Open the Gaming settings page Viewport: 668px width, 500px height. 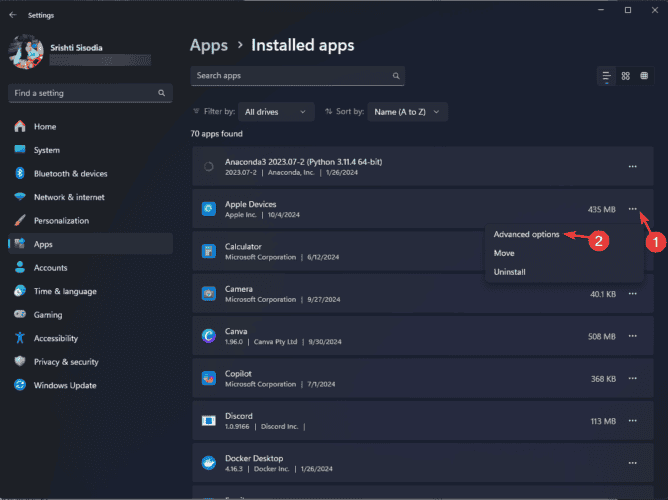tap(90, 315)
